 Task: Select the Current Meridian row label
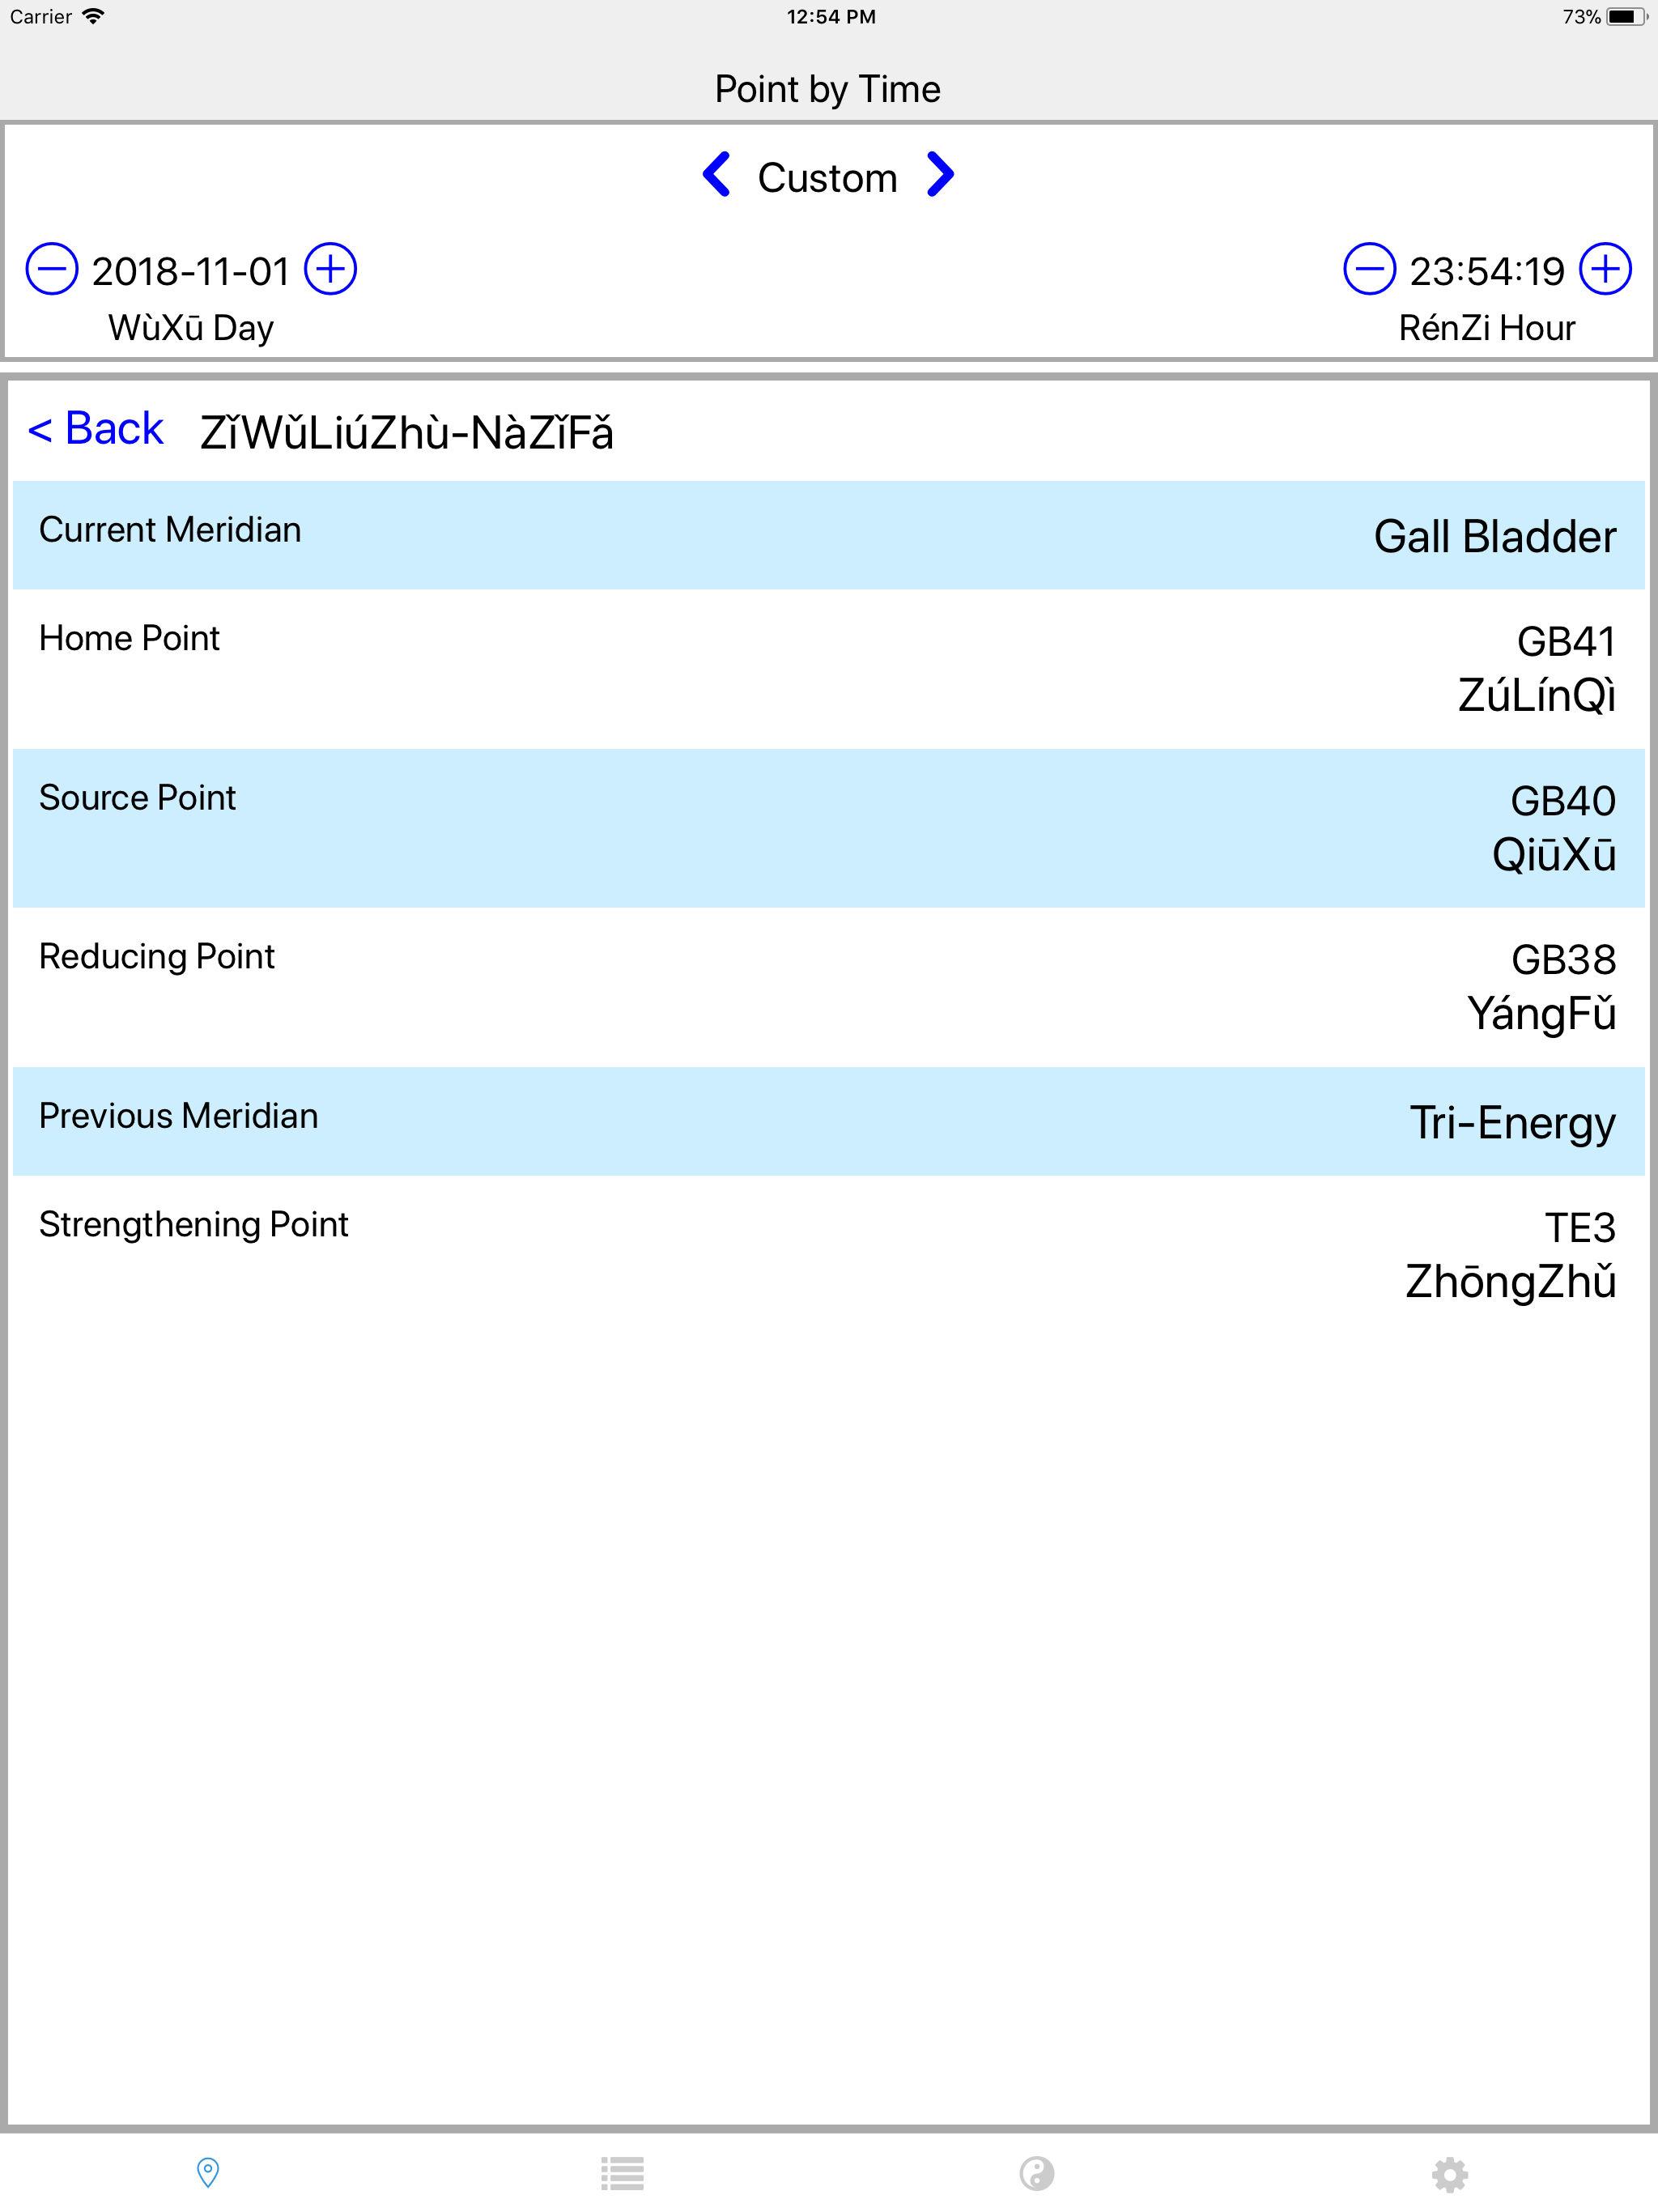tap(170, 530)
